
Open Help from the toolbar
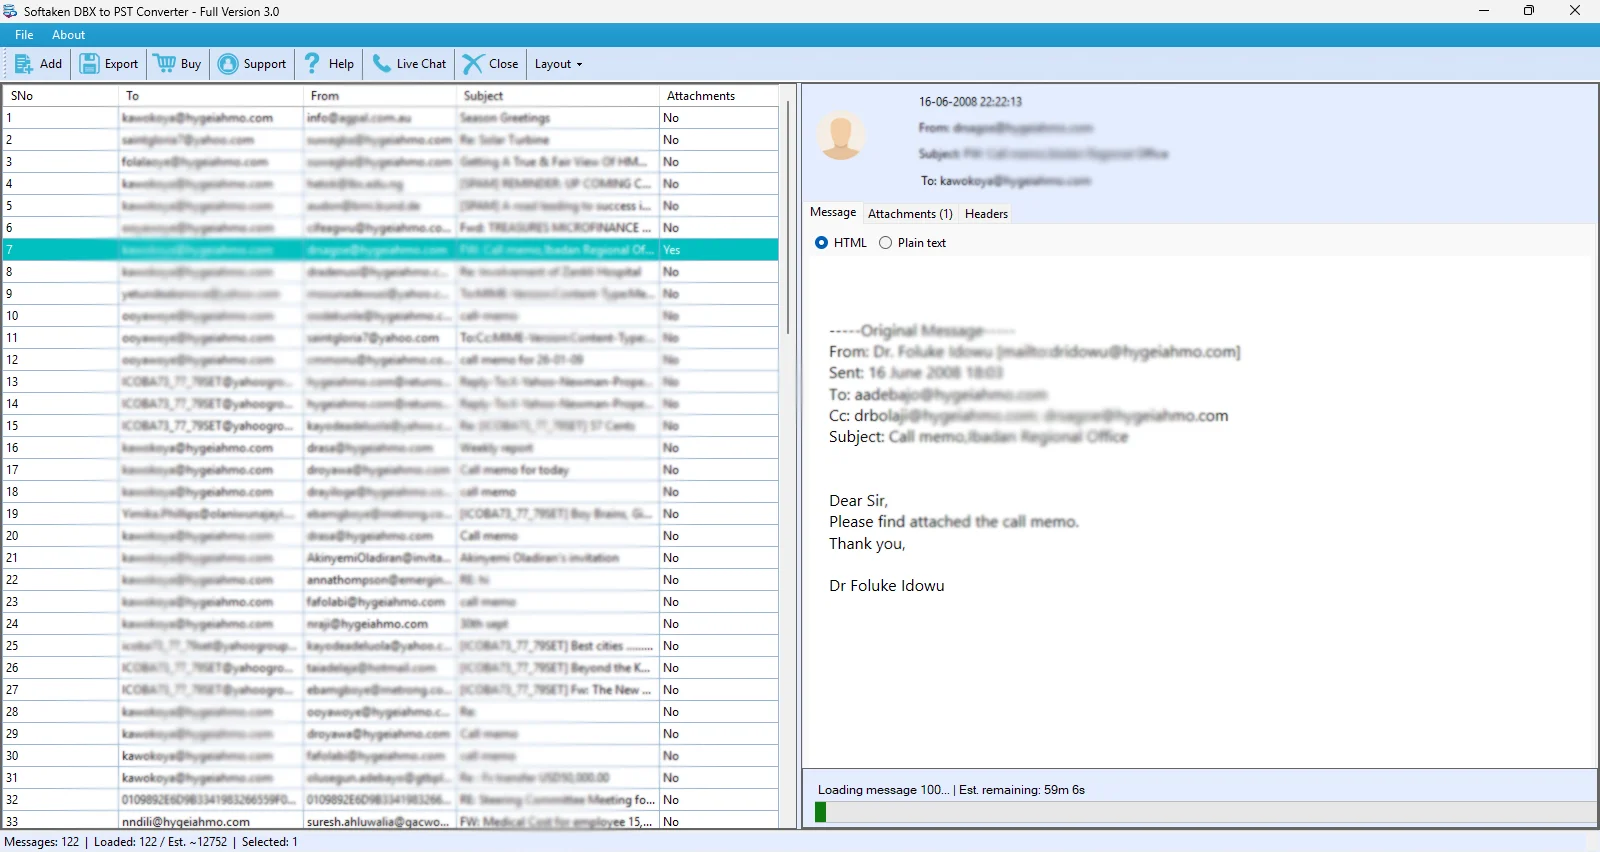329,64
